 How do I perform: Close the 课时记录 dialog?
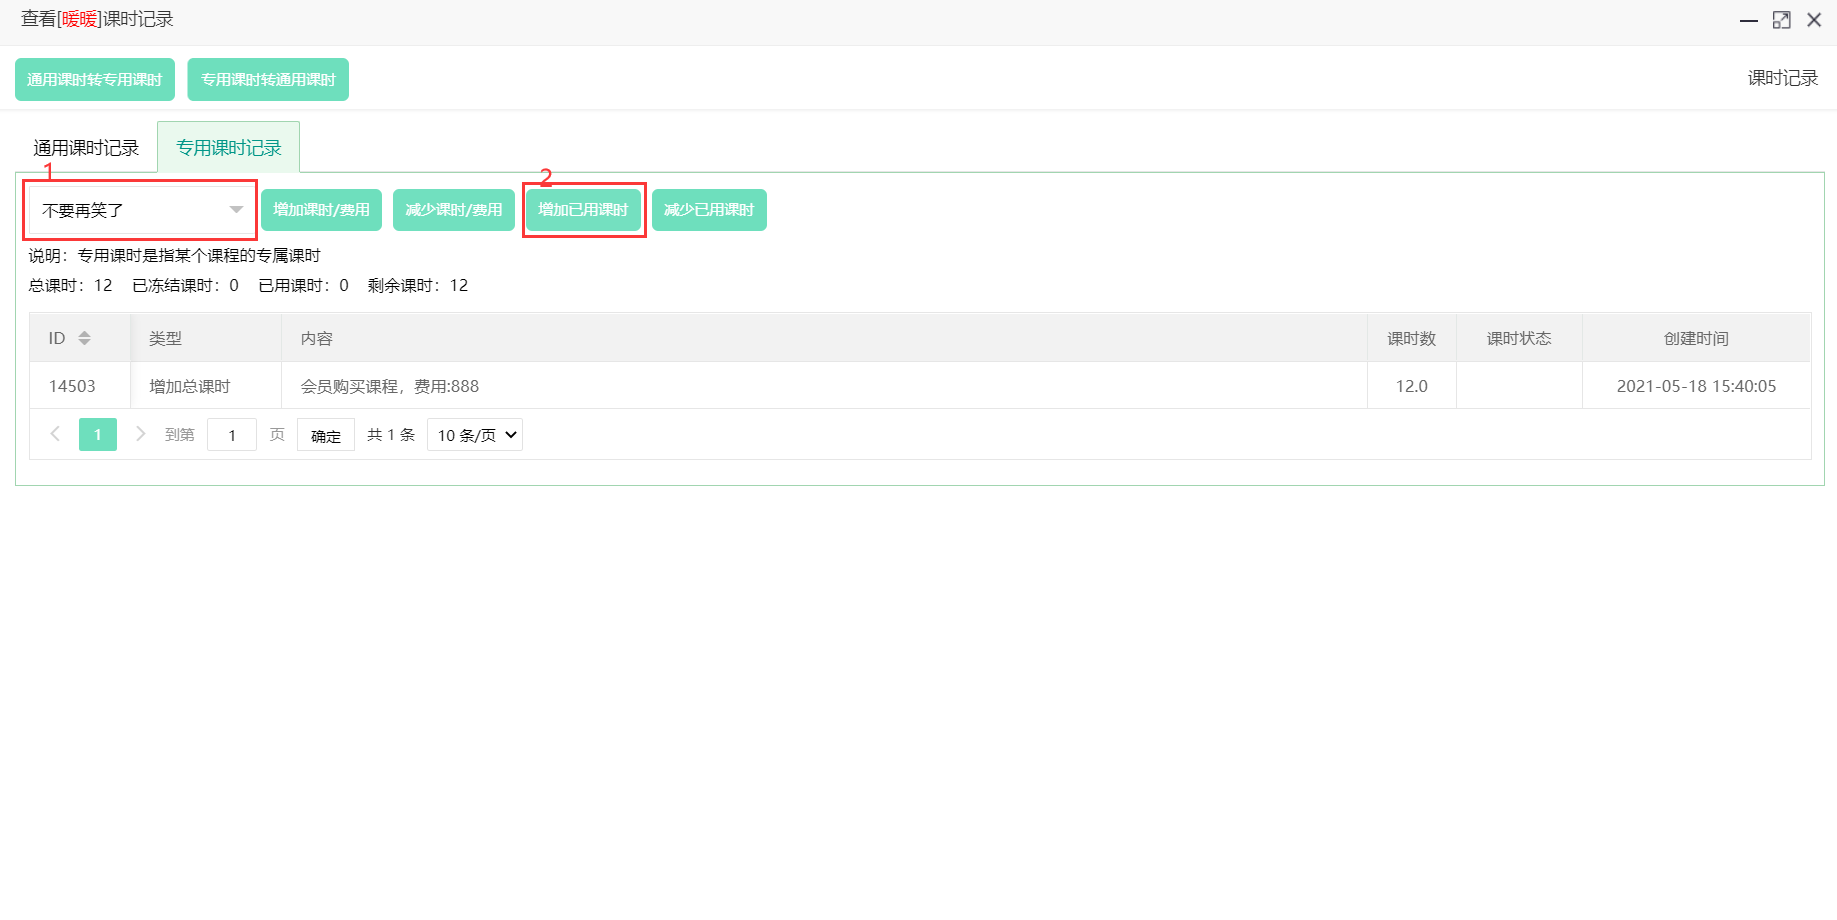(x=1814, y=20)
